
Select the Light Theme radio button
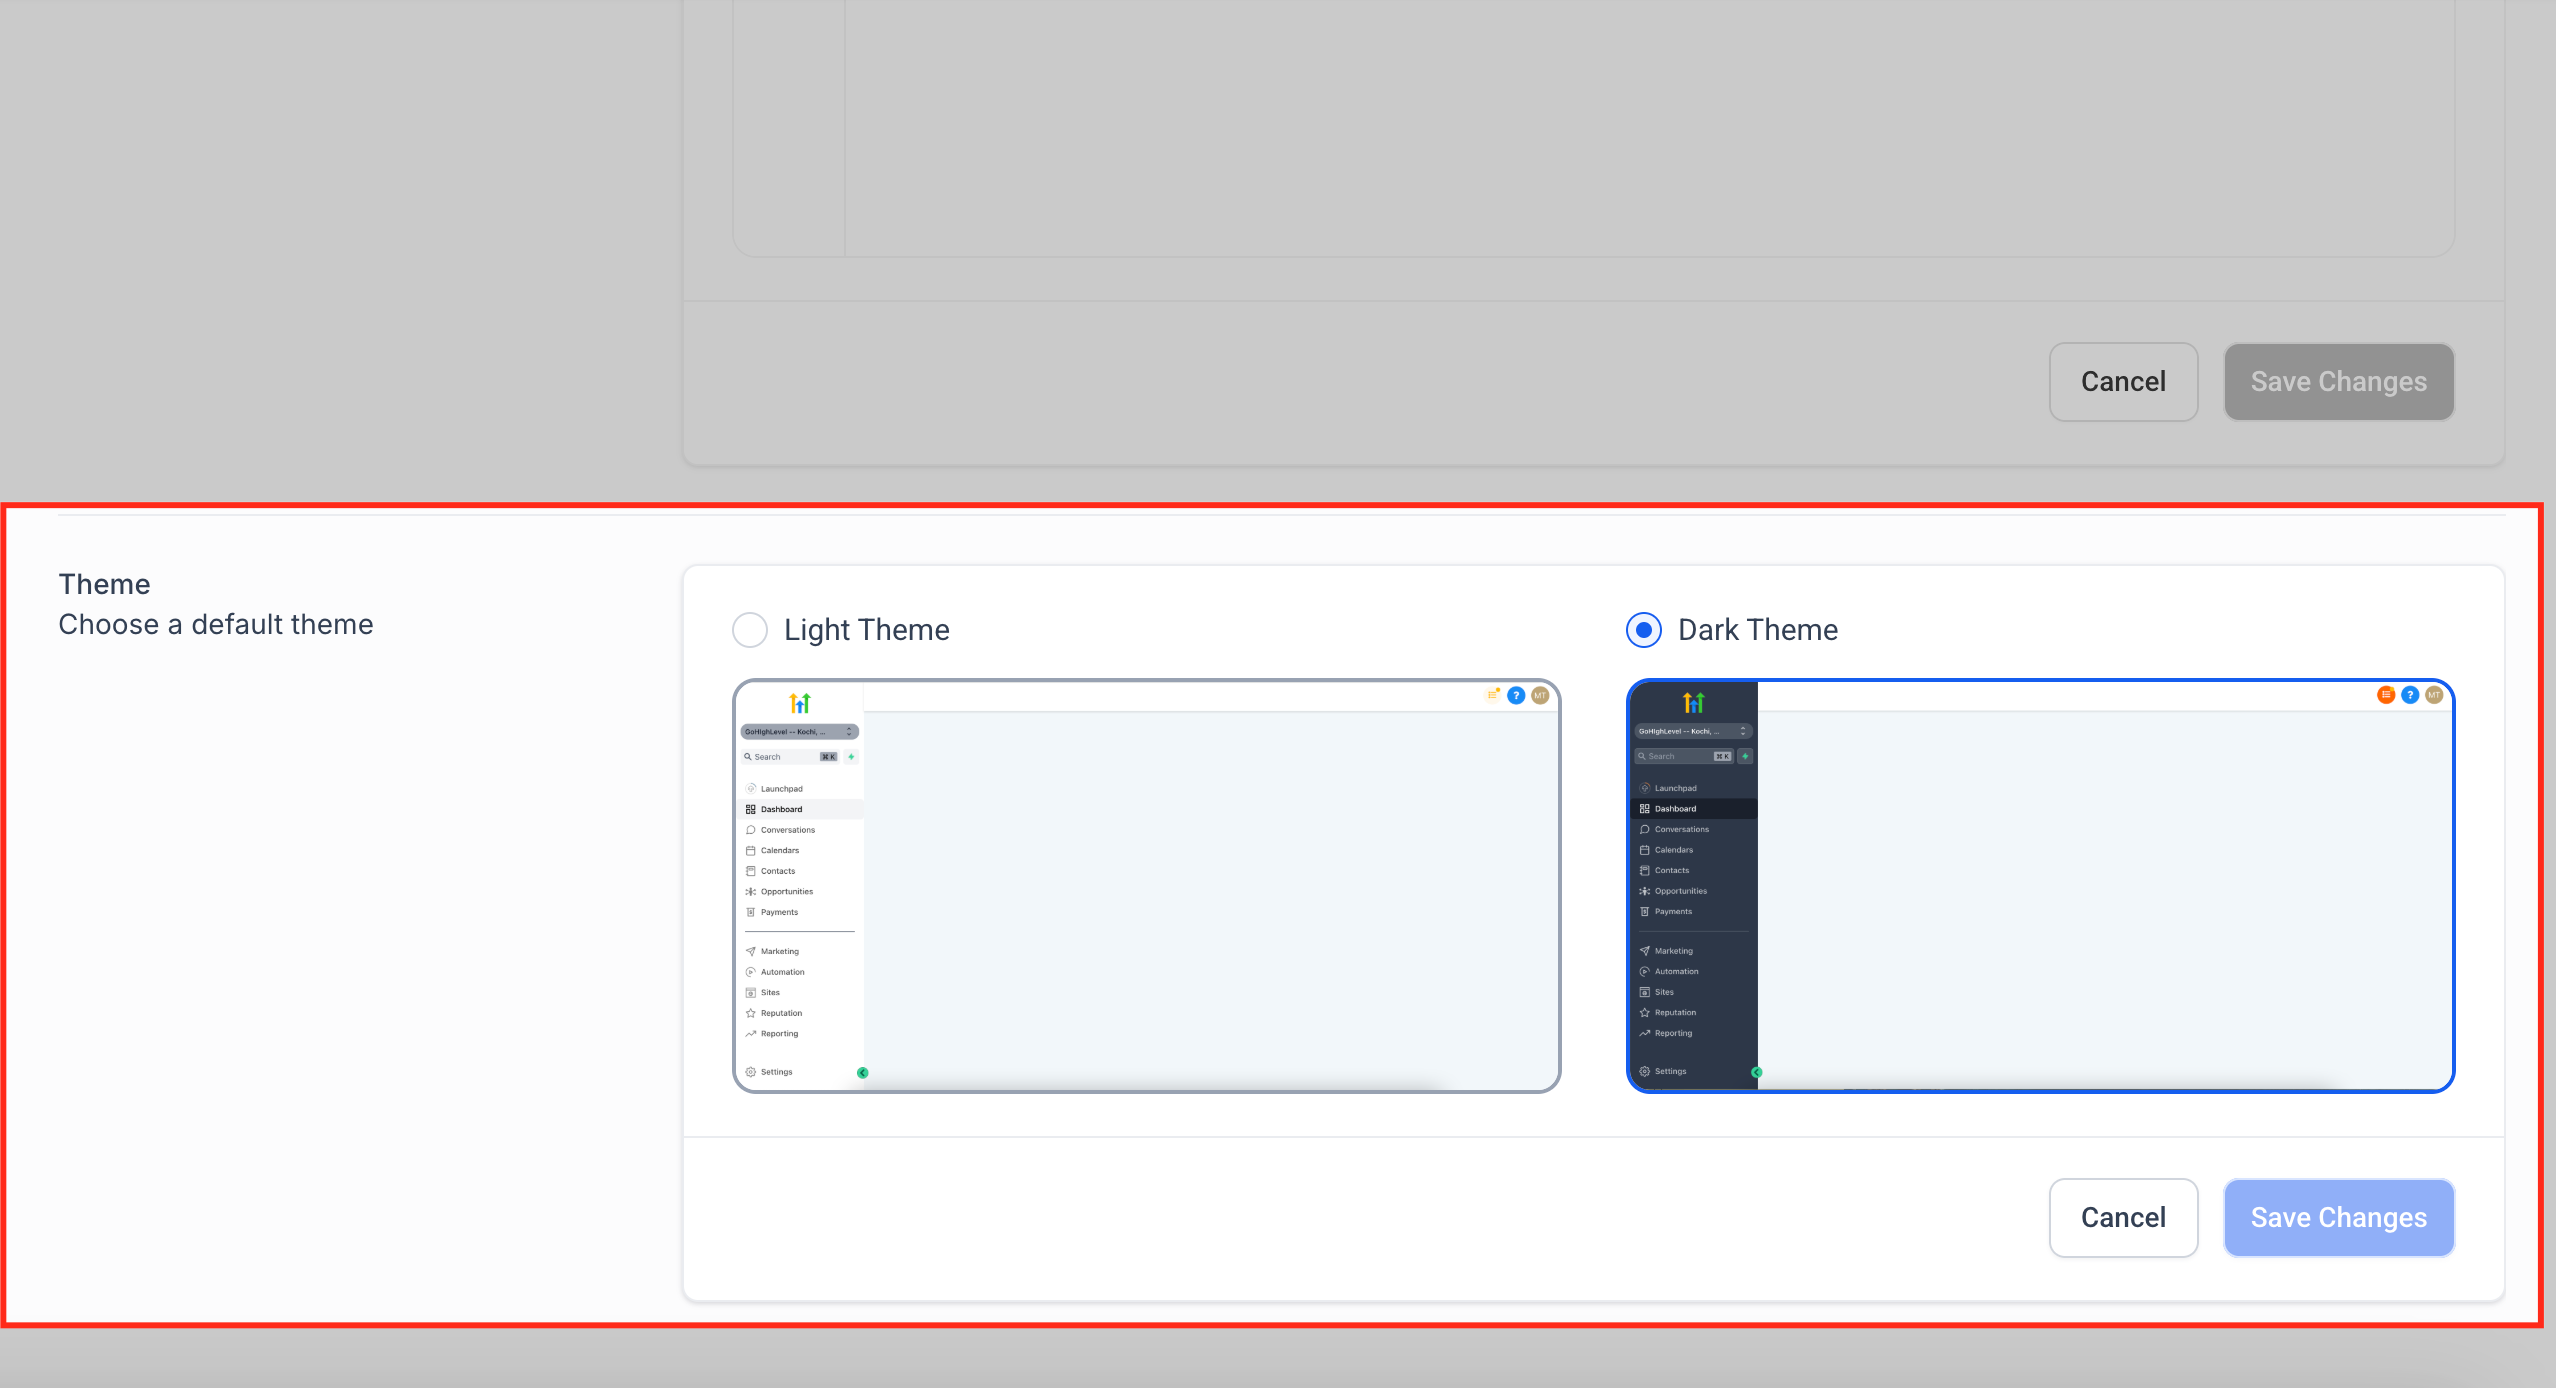749,630
